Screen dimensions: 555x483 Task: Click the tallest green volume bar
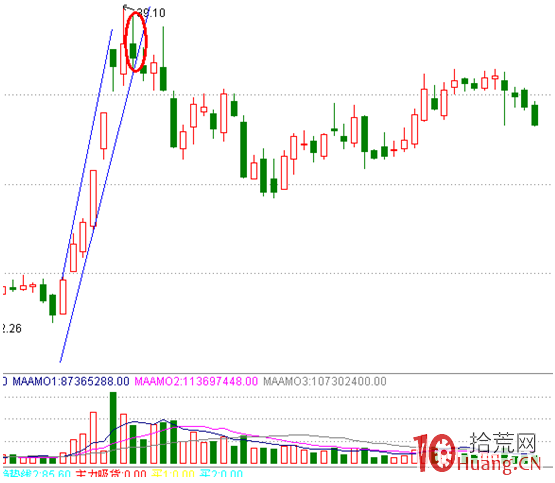pos(113,428)
